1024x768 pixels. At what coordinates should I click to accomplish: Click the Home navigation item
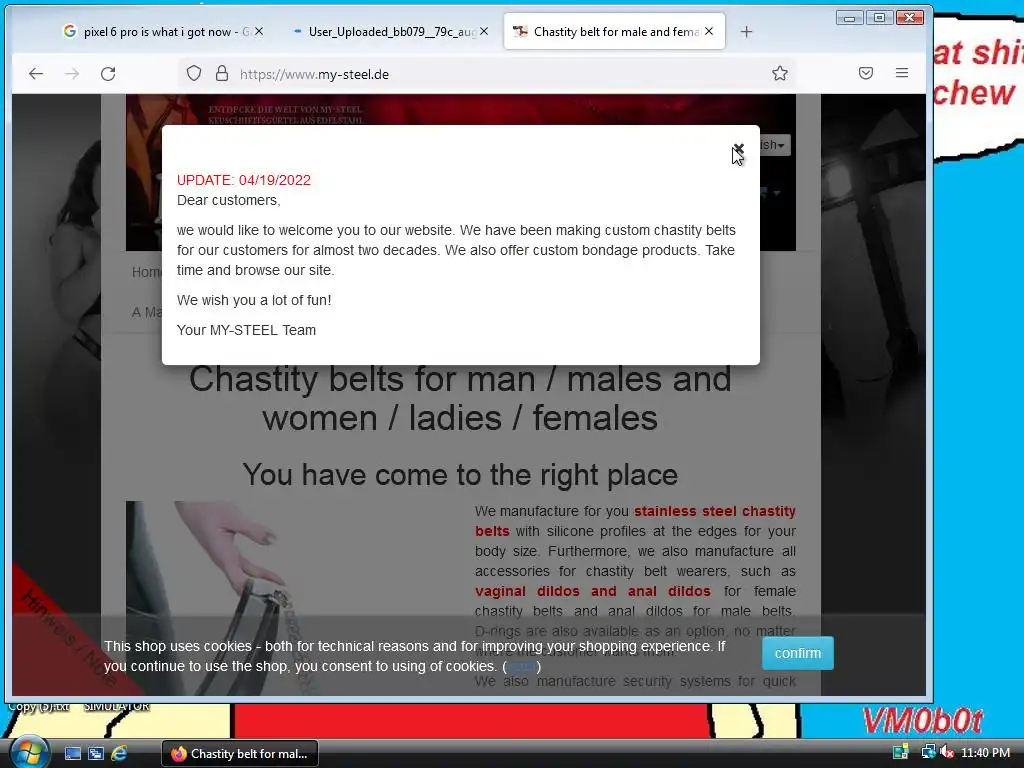pyautogui.click(x=146, y=272)
